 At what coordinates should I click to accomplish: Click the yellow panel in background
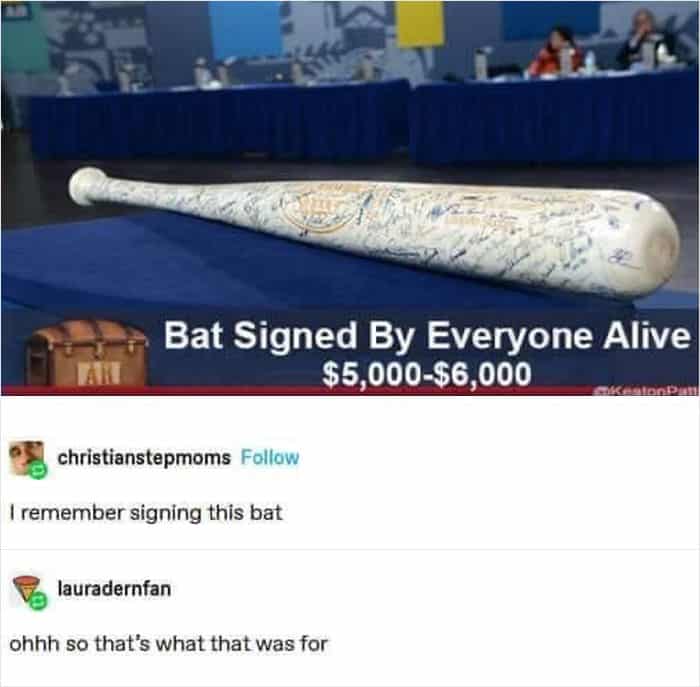point(419,23)
